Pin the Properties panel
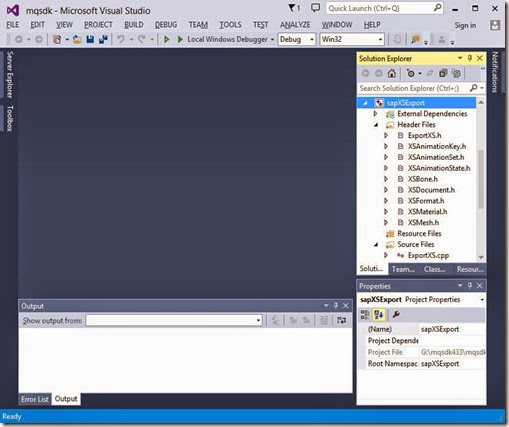 (x=470, y=286)
